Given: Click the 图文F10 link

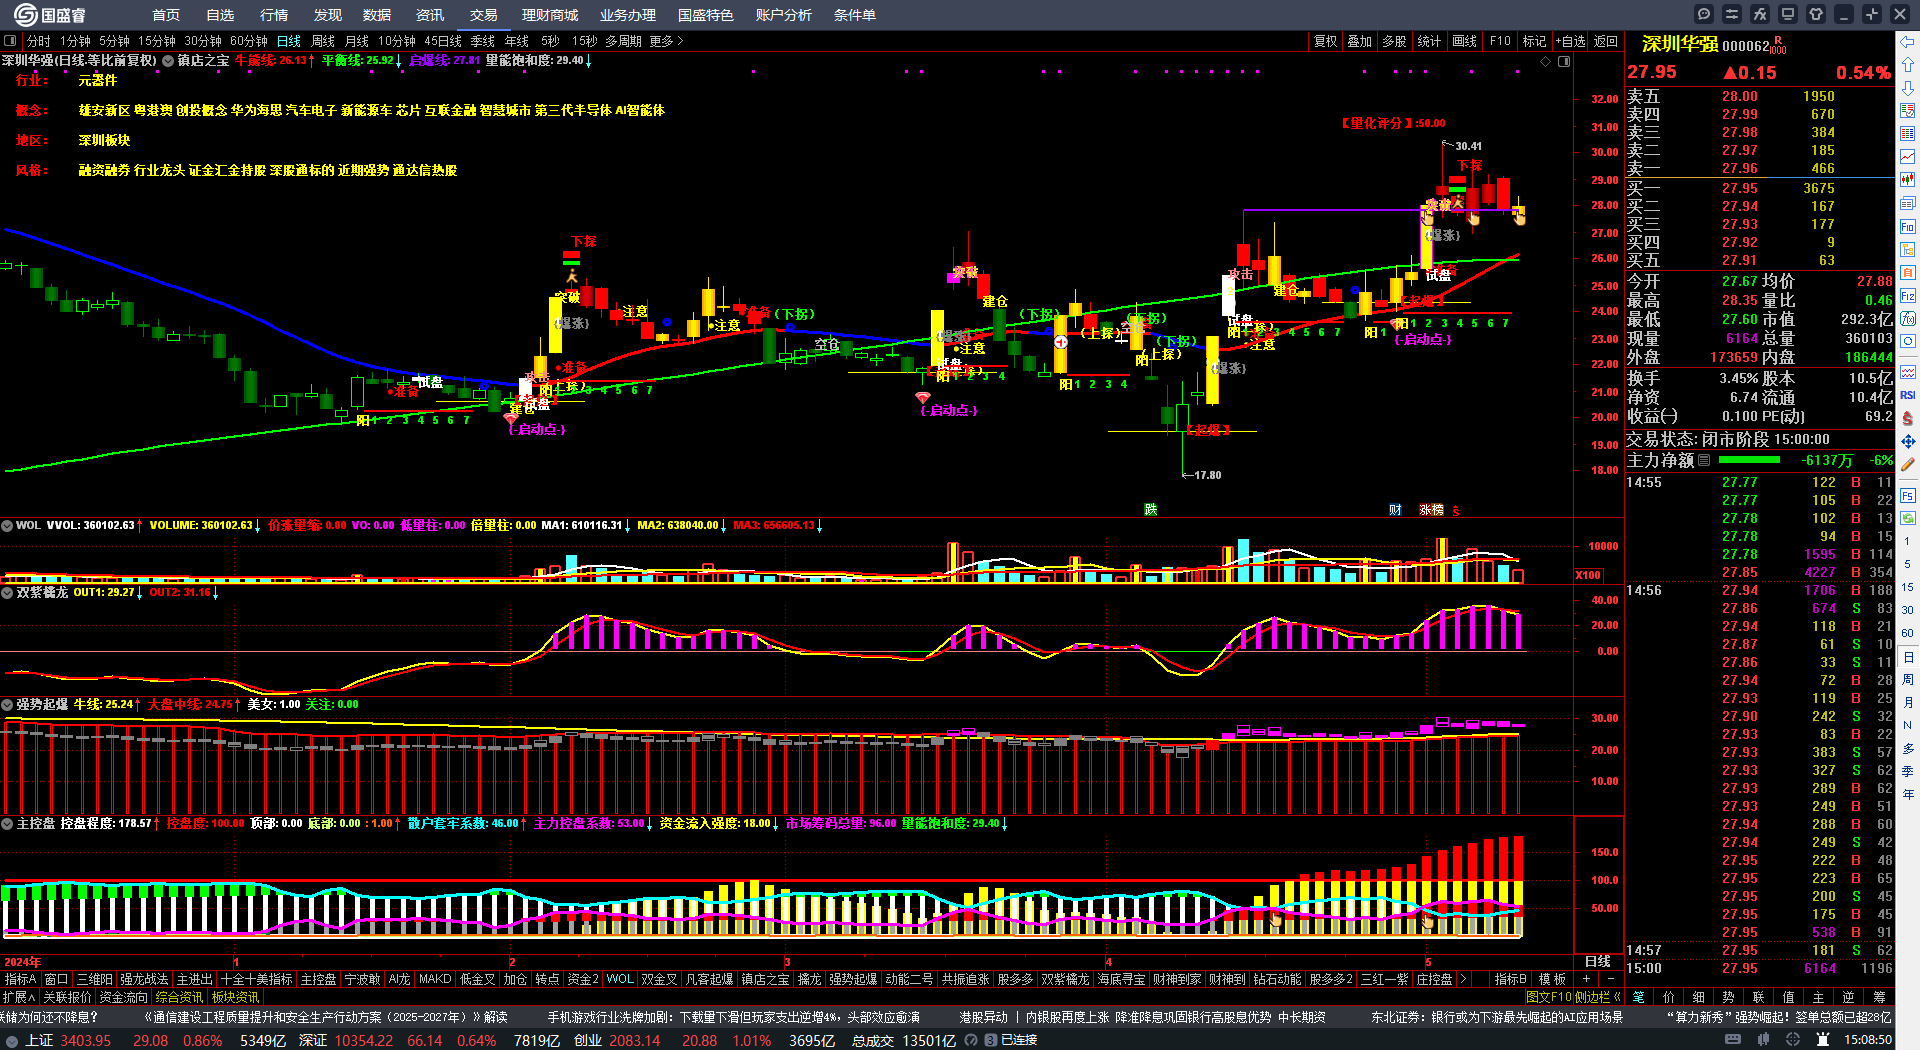Looking at the screenshot, I should point(1548,997).
